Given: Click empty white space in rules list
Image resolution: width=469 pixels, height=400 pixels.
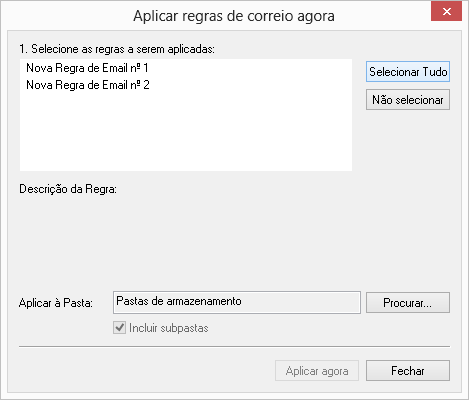Looking at the screenshot, I should click(x=186, y=133).
